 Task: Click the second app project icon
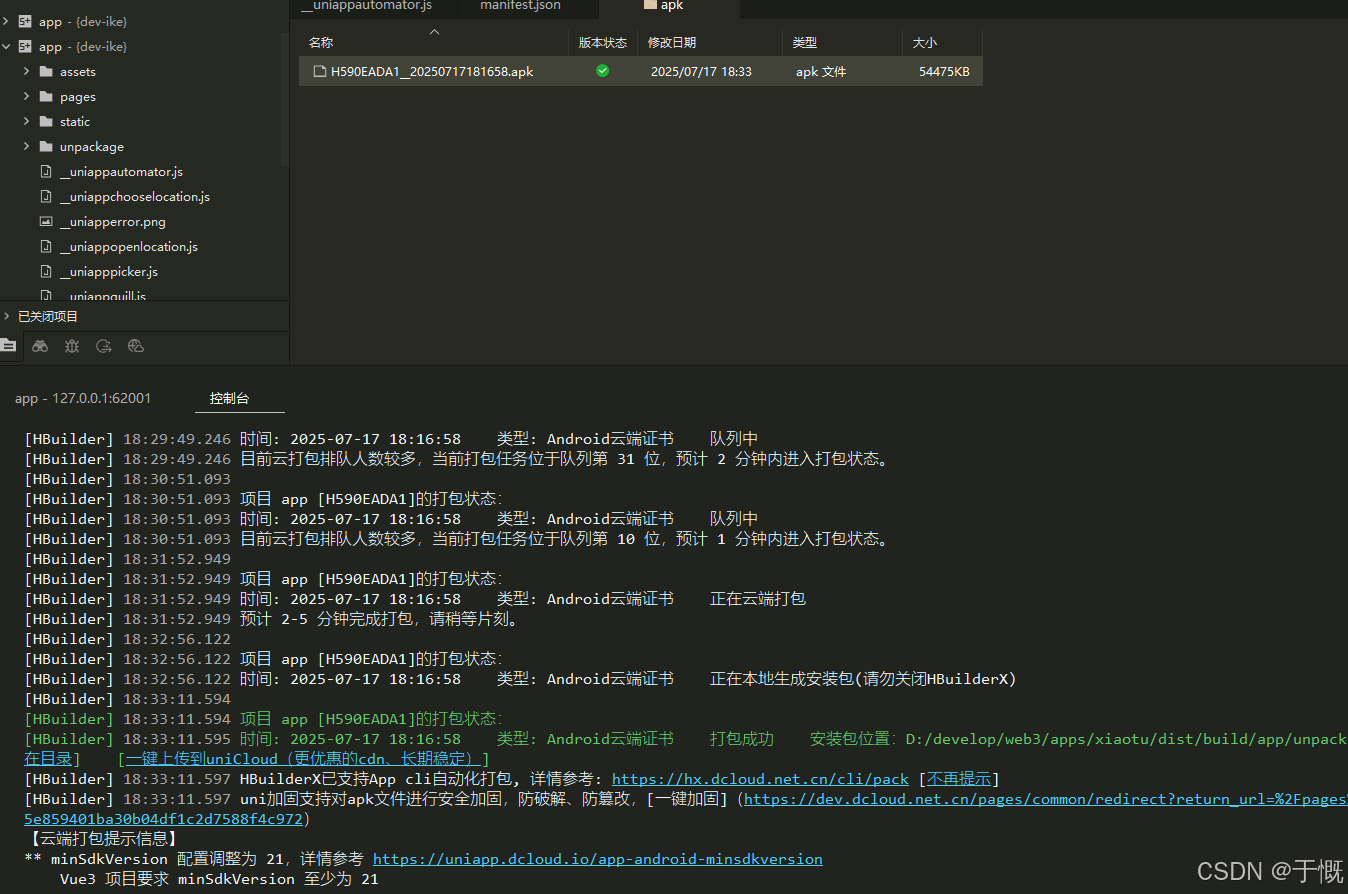26,47
